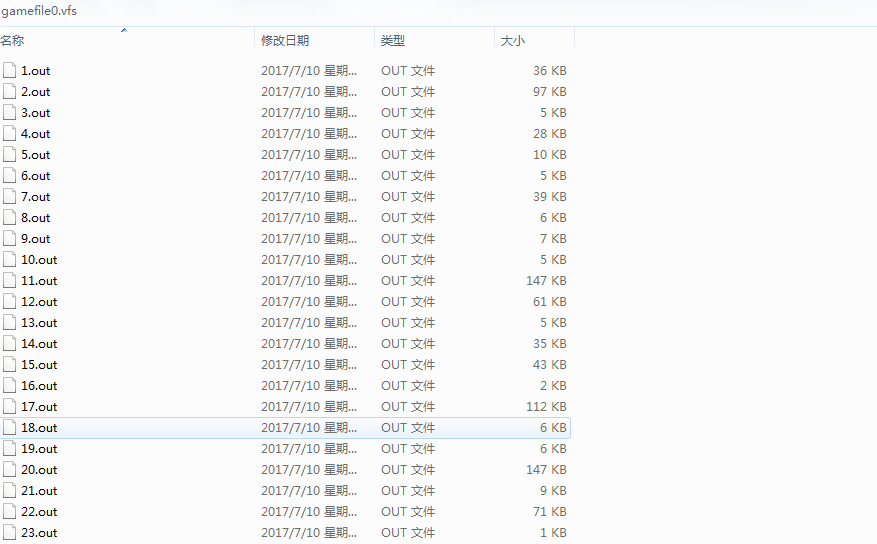The width and height of the screenshot is (877, 544).
Task: Select the file name 20.out
Action: click(39, 470)
